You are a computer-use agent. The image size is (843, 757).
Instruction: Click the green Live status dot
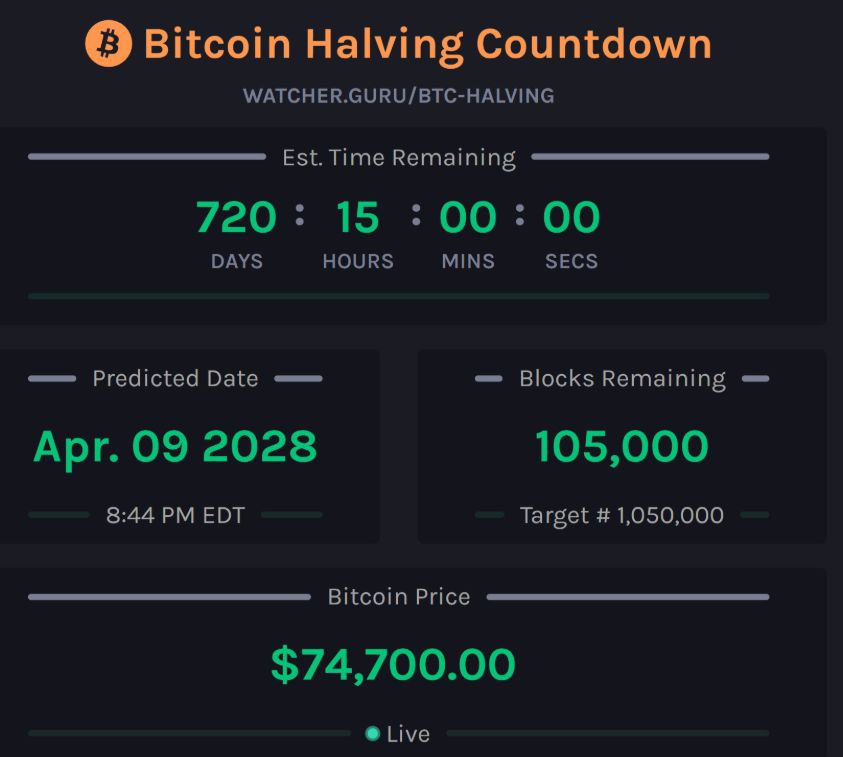(373, 734)
